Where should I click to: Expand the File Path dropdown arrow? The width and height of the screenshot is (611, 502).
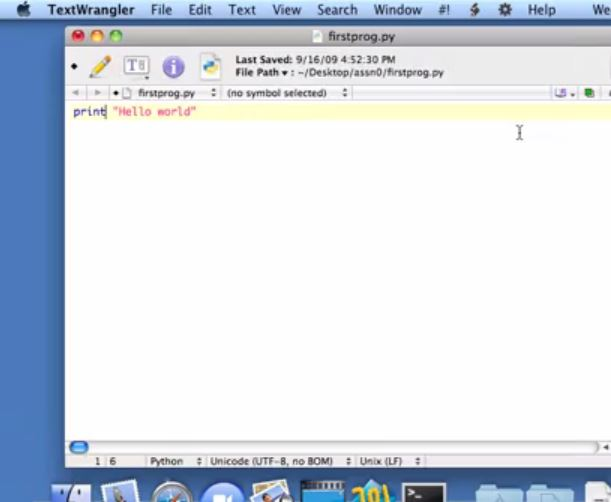coord(285,73)
